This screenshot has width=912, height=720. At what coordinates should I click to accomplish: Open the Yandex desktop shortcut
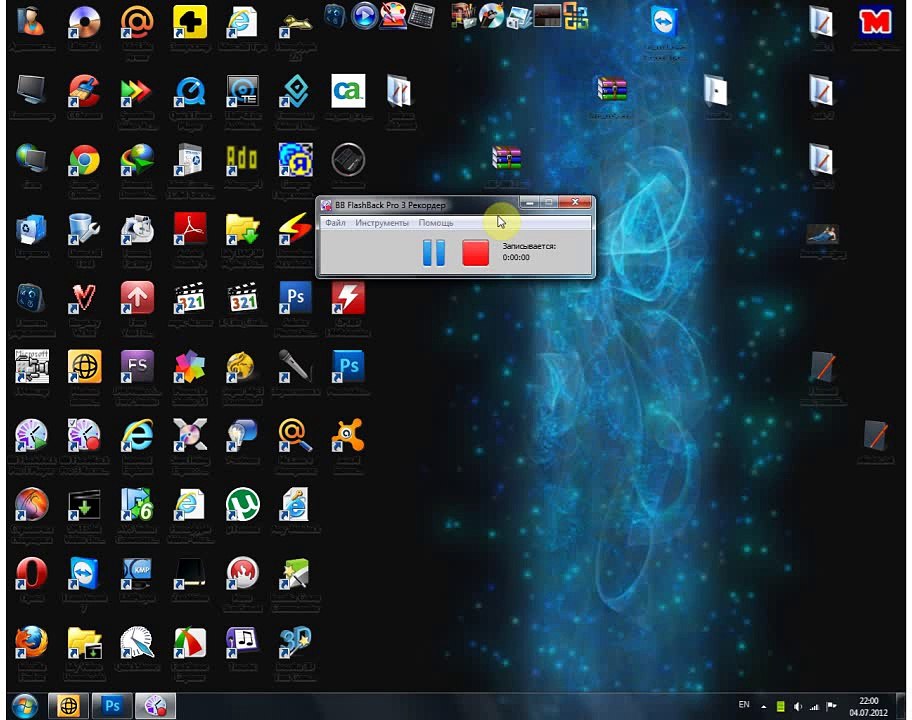(295, 161)
